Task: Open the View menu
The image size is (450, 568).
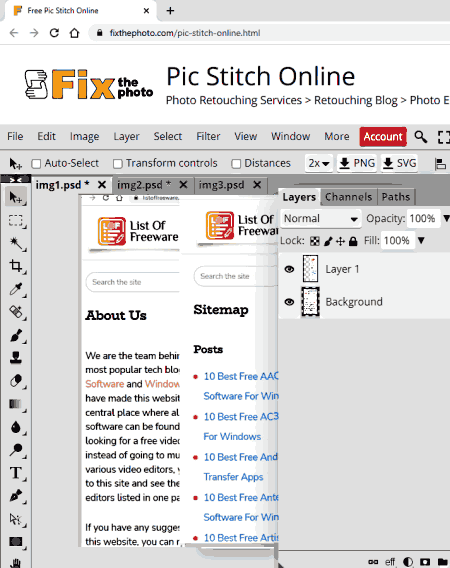Action: pyautogui.click(x=246, y=137)
